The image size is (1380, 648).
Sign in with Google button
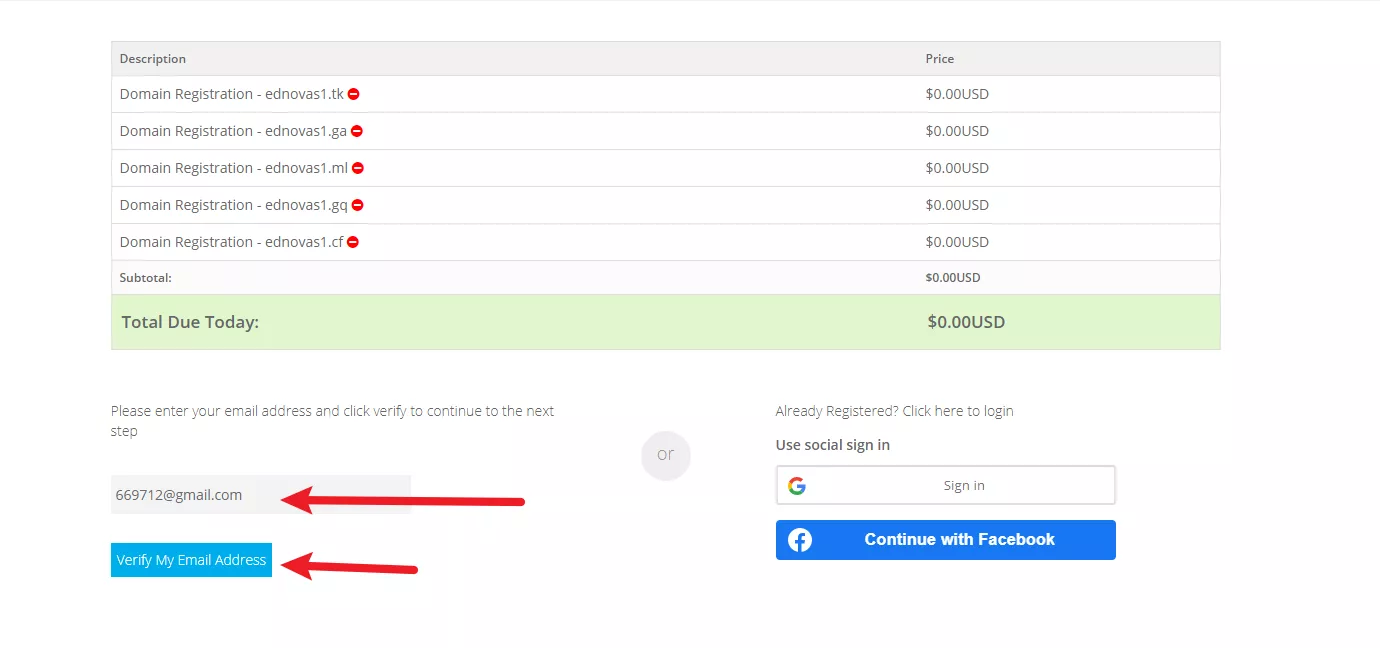[945, 485]
